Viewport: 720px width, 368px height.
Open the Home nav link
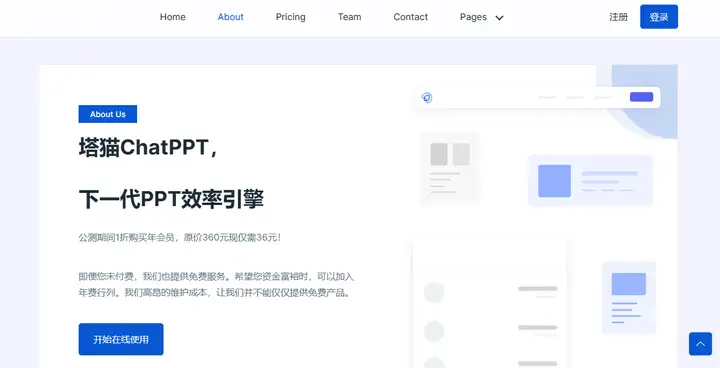(173, 17)
